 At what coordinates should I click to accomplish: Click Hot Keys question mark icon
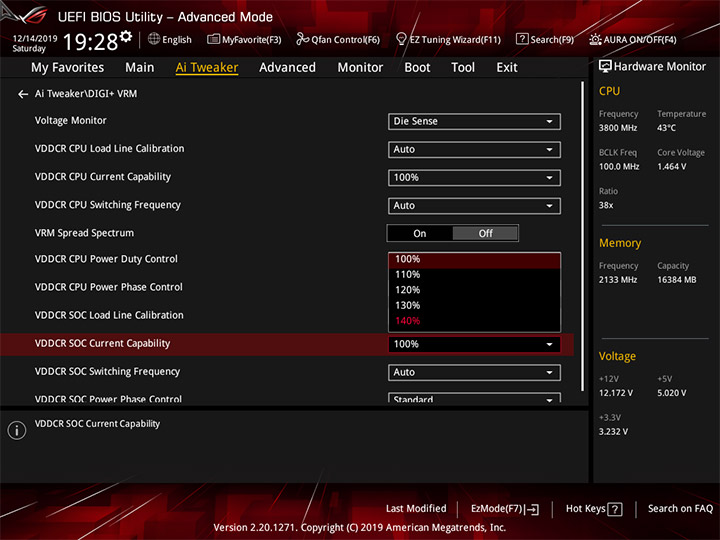tap(614, 509)
